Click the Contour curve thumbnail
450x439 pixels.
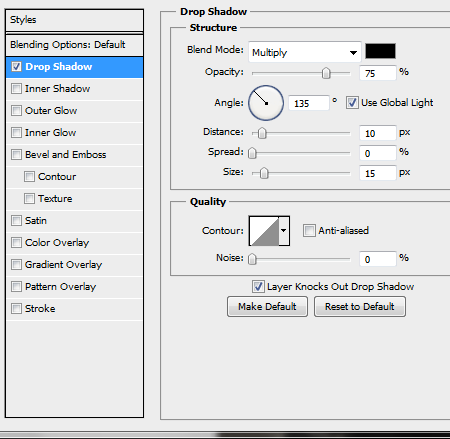pos(264,231)
